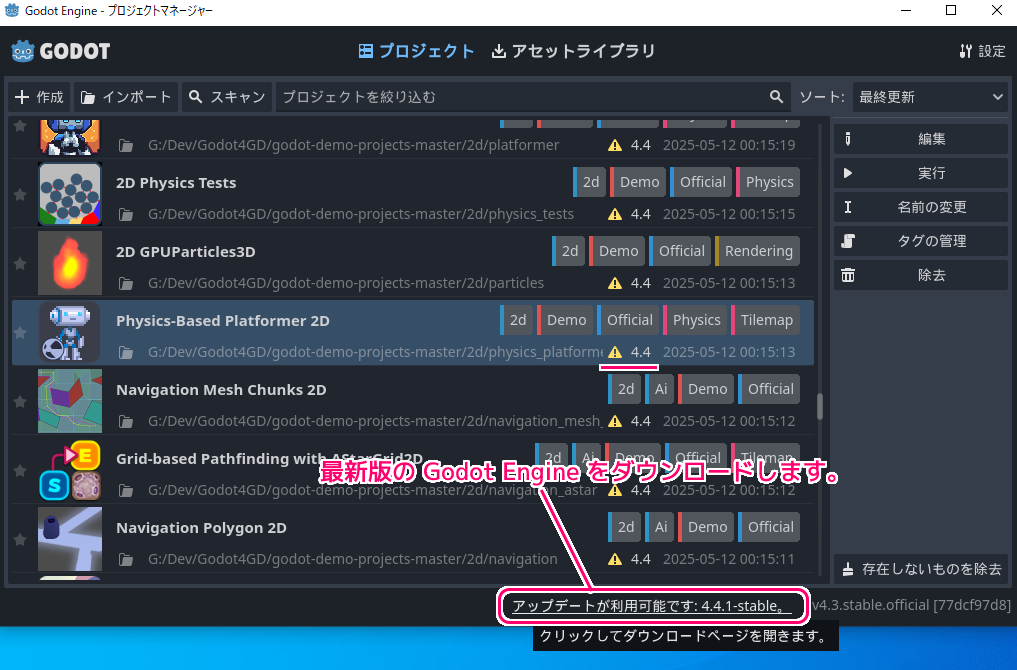Open folder icon for physics_platformer path

click(126, 352)
